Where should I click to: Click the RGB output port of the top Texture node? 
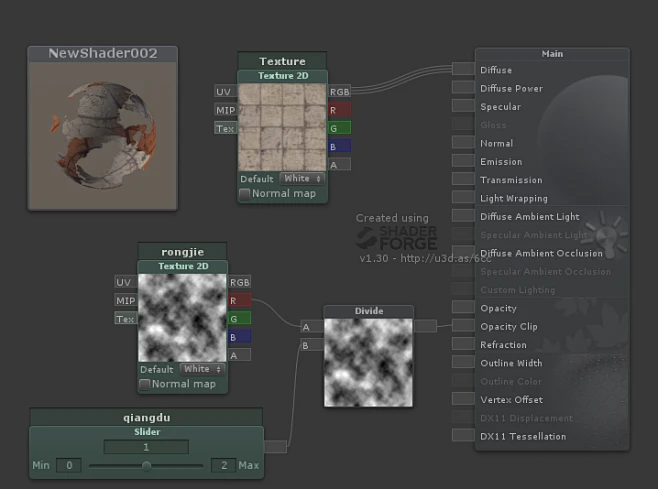click(340, 91)
